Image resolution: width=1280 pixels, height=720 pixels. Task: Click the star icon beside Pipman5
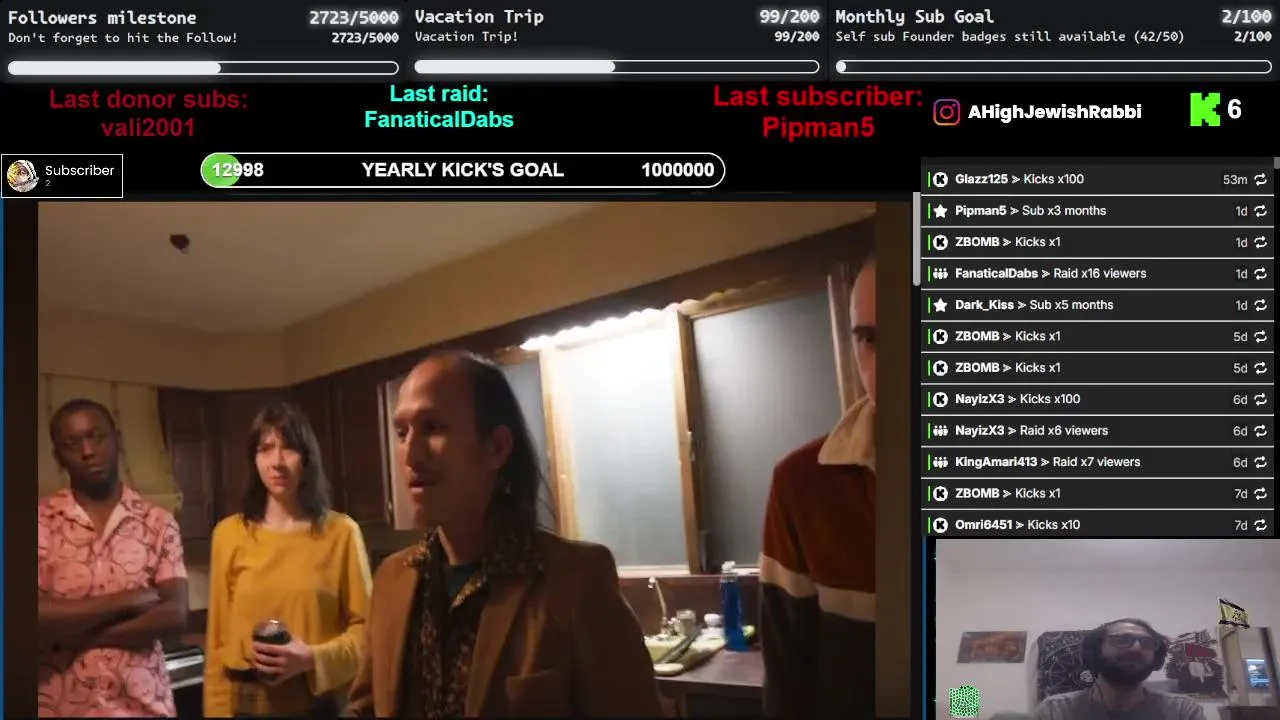940,211
